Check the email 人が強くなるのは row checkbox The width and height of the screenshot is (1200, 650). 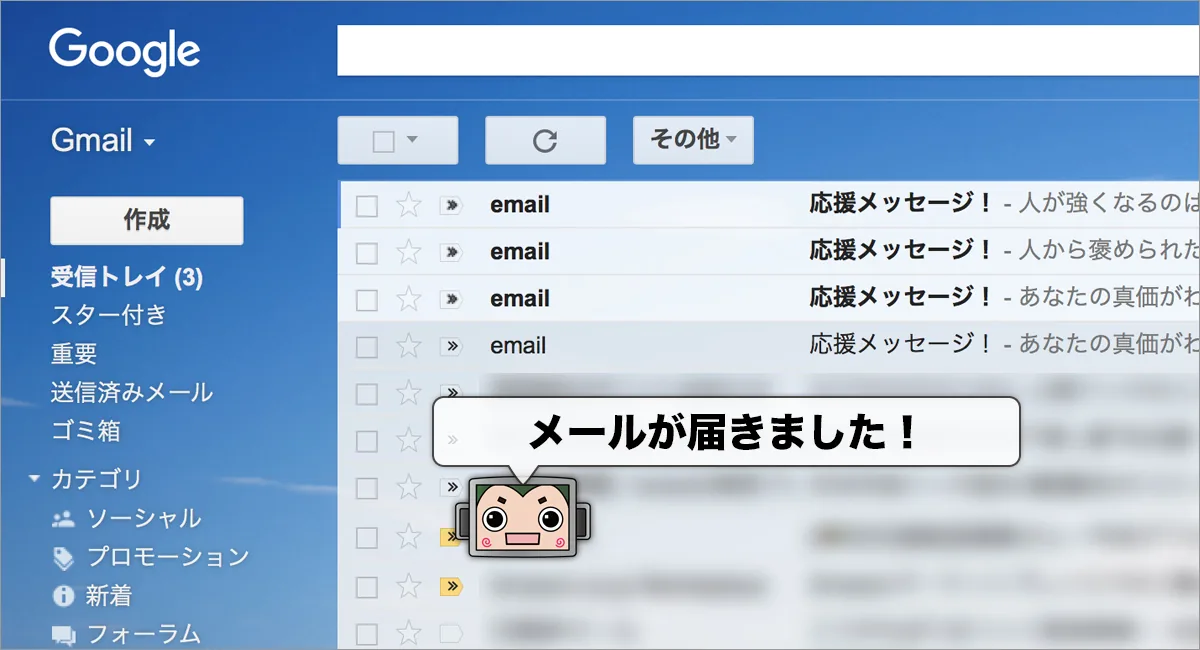(367, 206)
